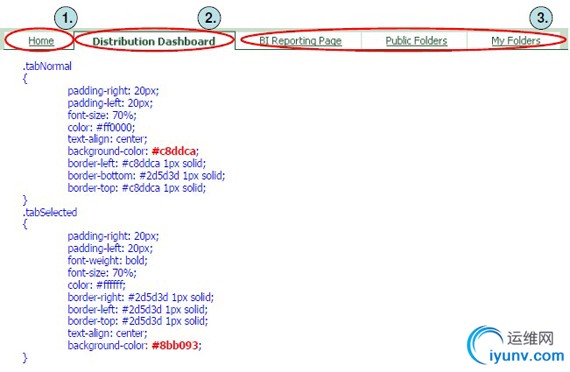Switch to the BI Reporting Page tab
Image resolution: width=570 pixels, height=372 pixels.
click(x=300, y=41)
